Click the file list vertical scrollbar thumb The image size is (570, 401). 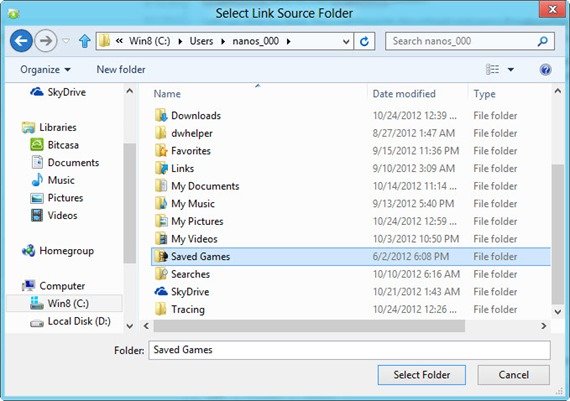[x=558, y=234]
